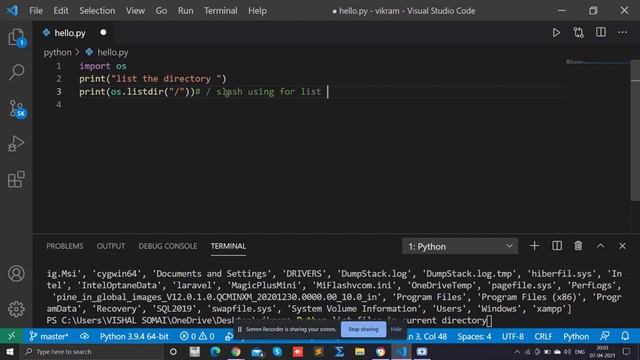Split the terminal pane
The width and height of the screenshot is (640, 360).
click(x=557, y=246)
